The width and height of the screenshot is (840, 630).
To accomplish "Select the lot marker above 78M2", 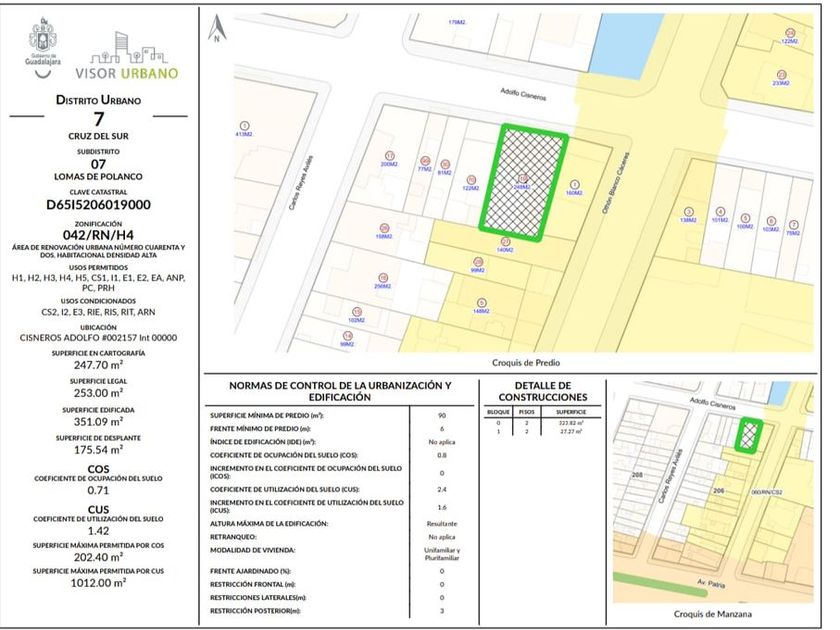I will pos(794,225).
